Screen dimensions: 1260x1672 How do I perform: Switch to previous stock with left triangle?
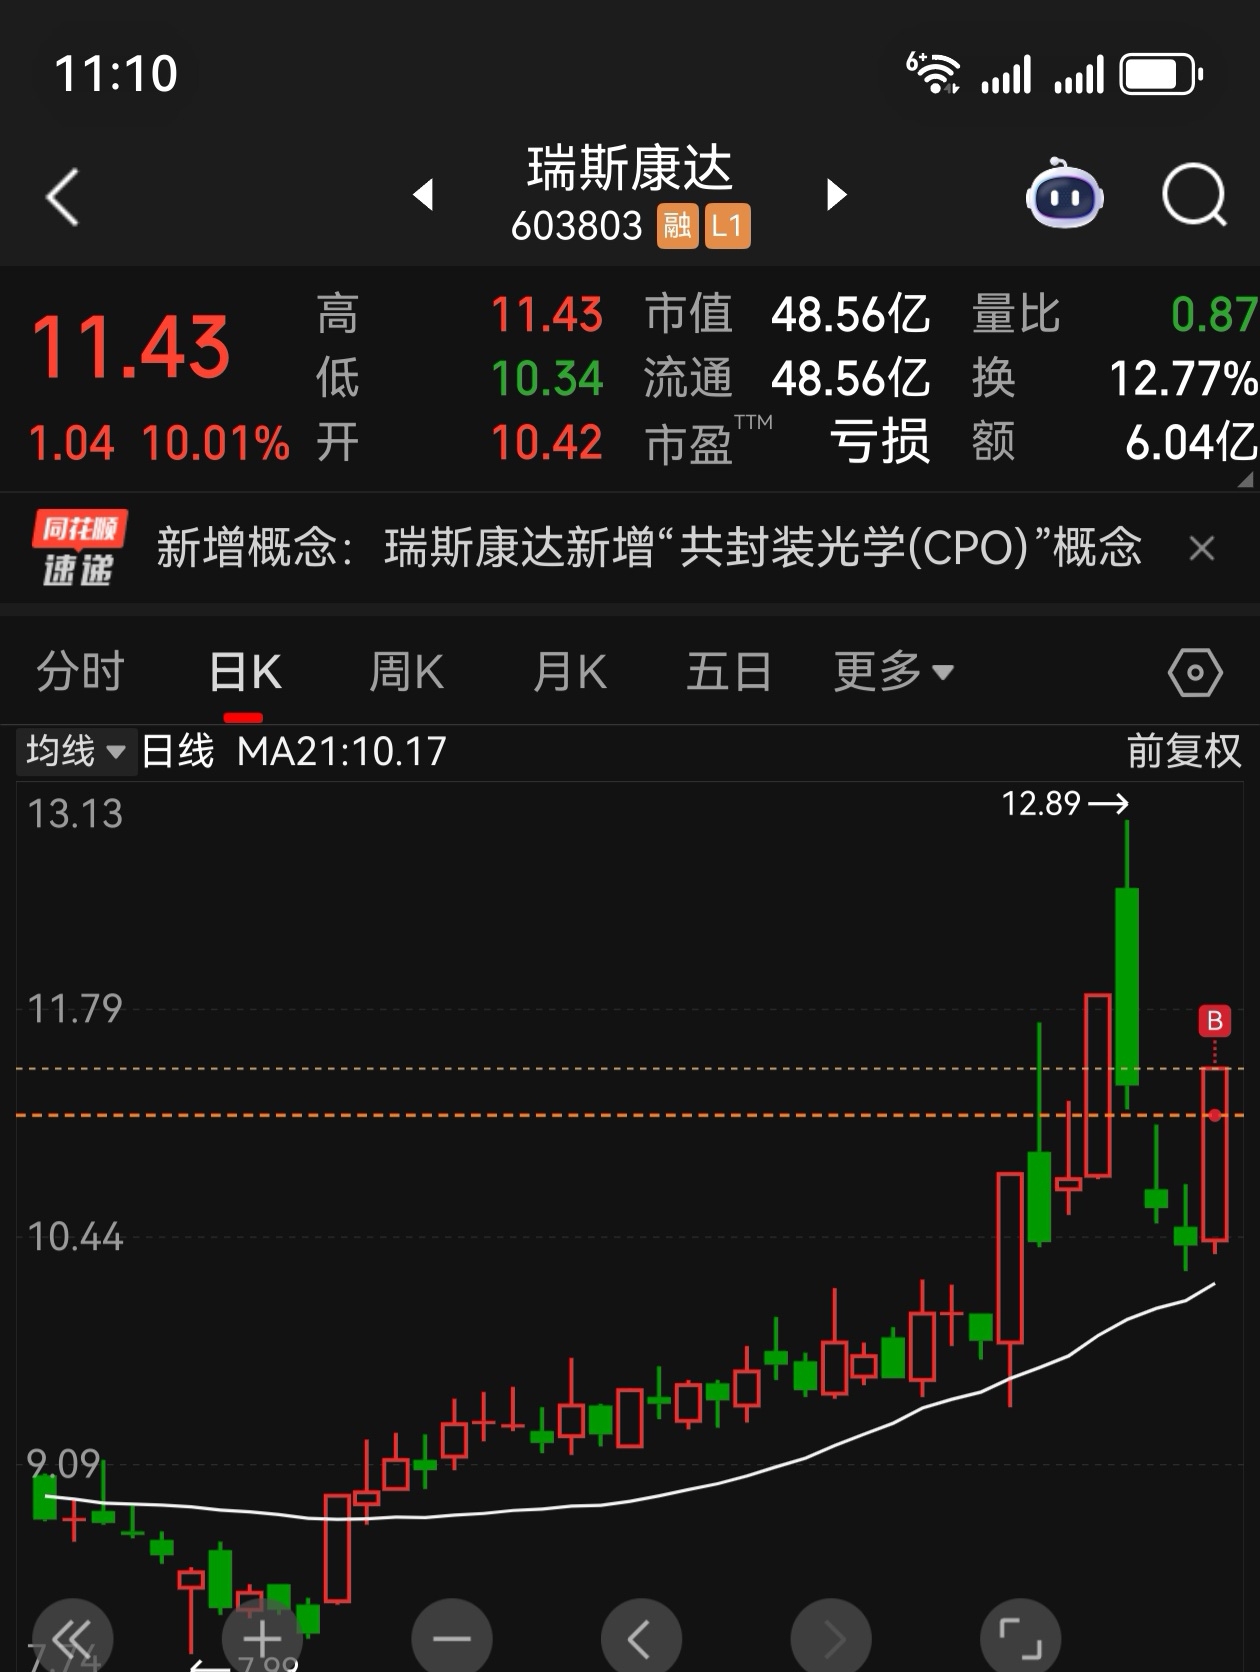pos(424,195)
